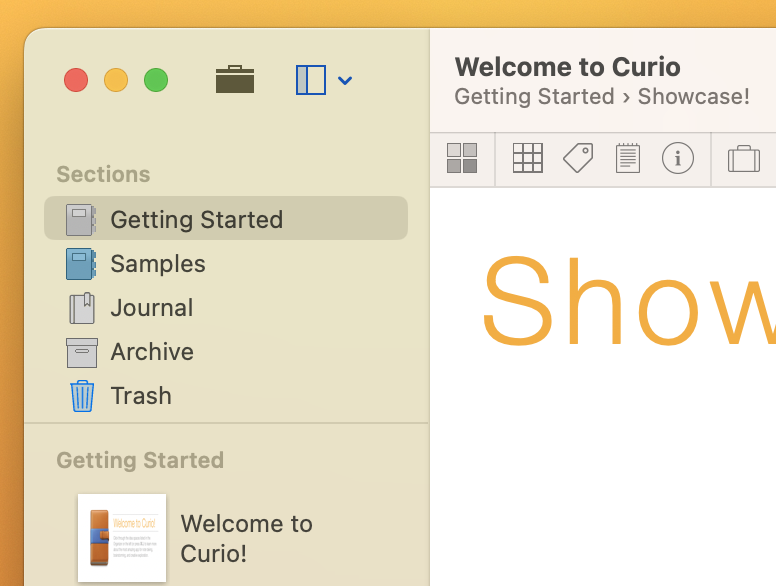The image size is (776, 586).
Task: Maximize the window with green button
Action: coord(156,80)
